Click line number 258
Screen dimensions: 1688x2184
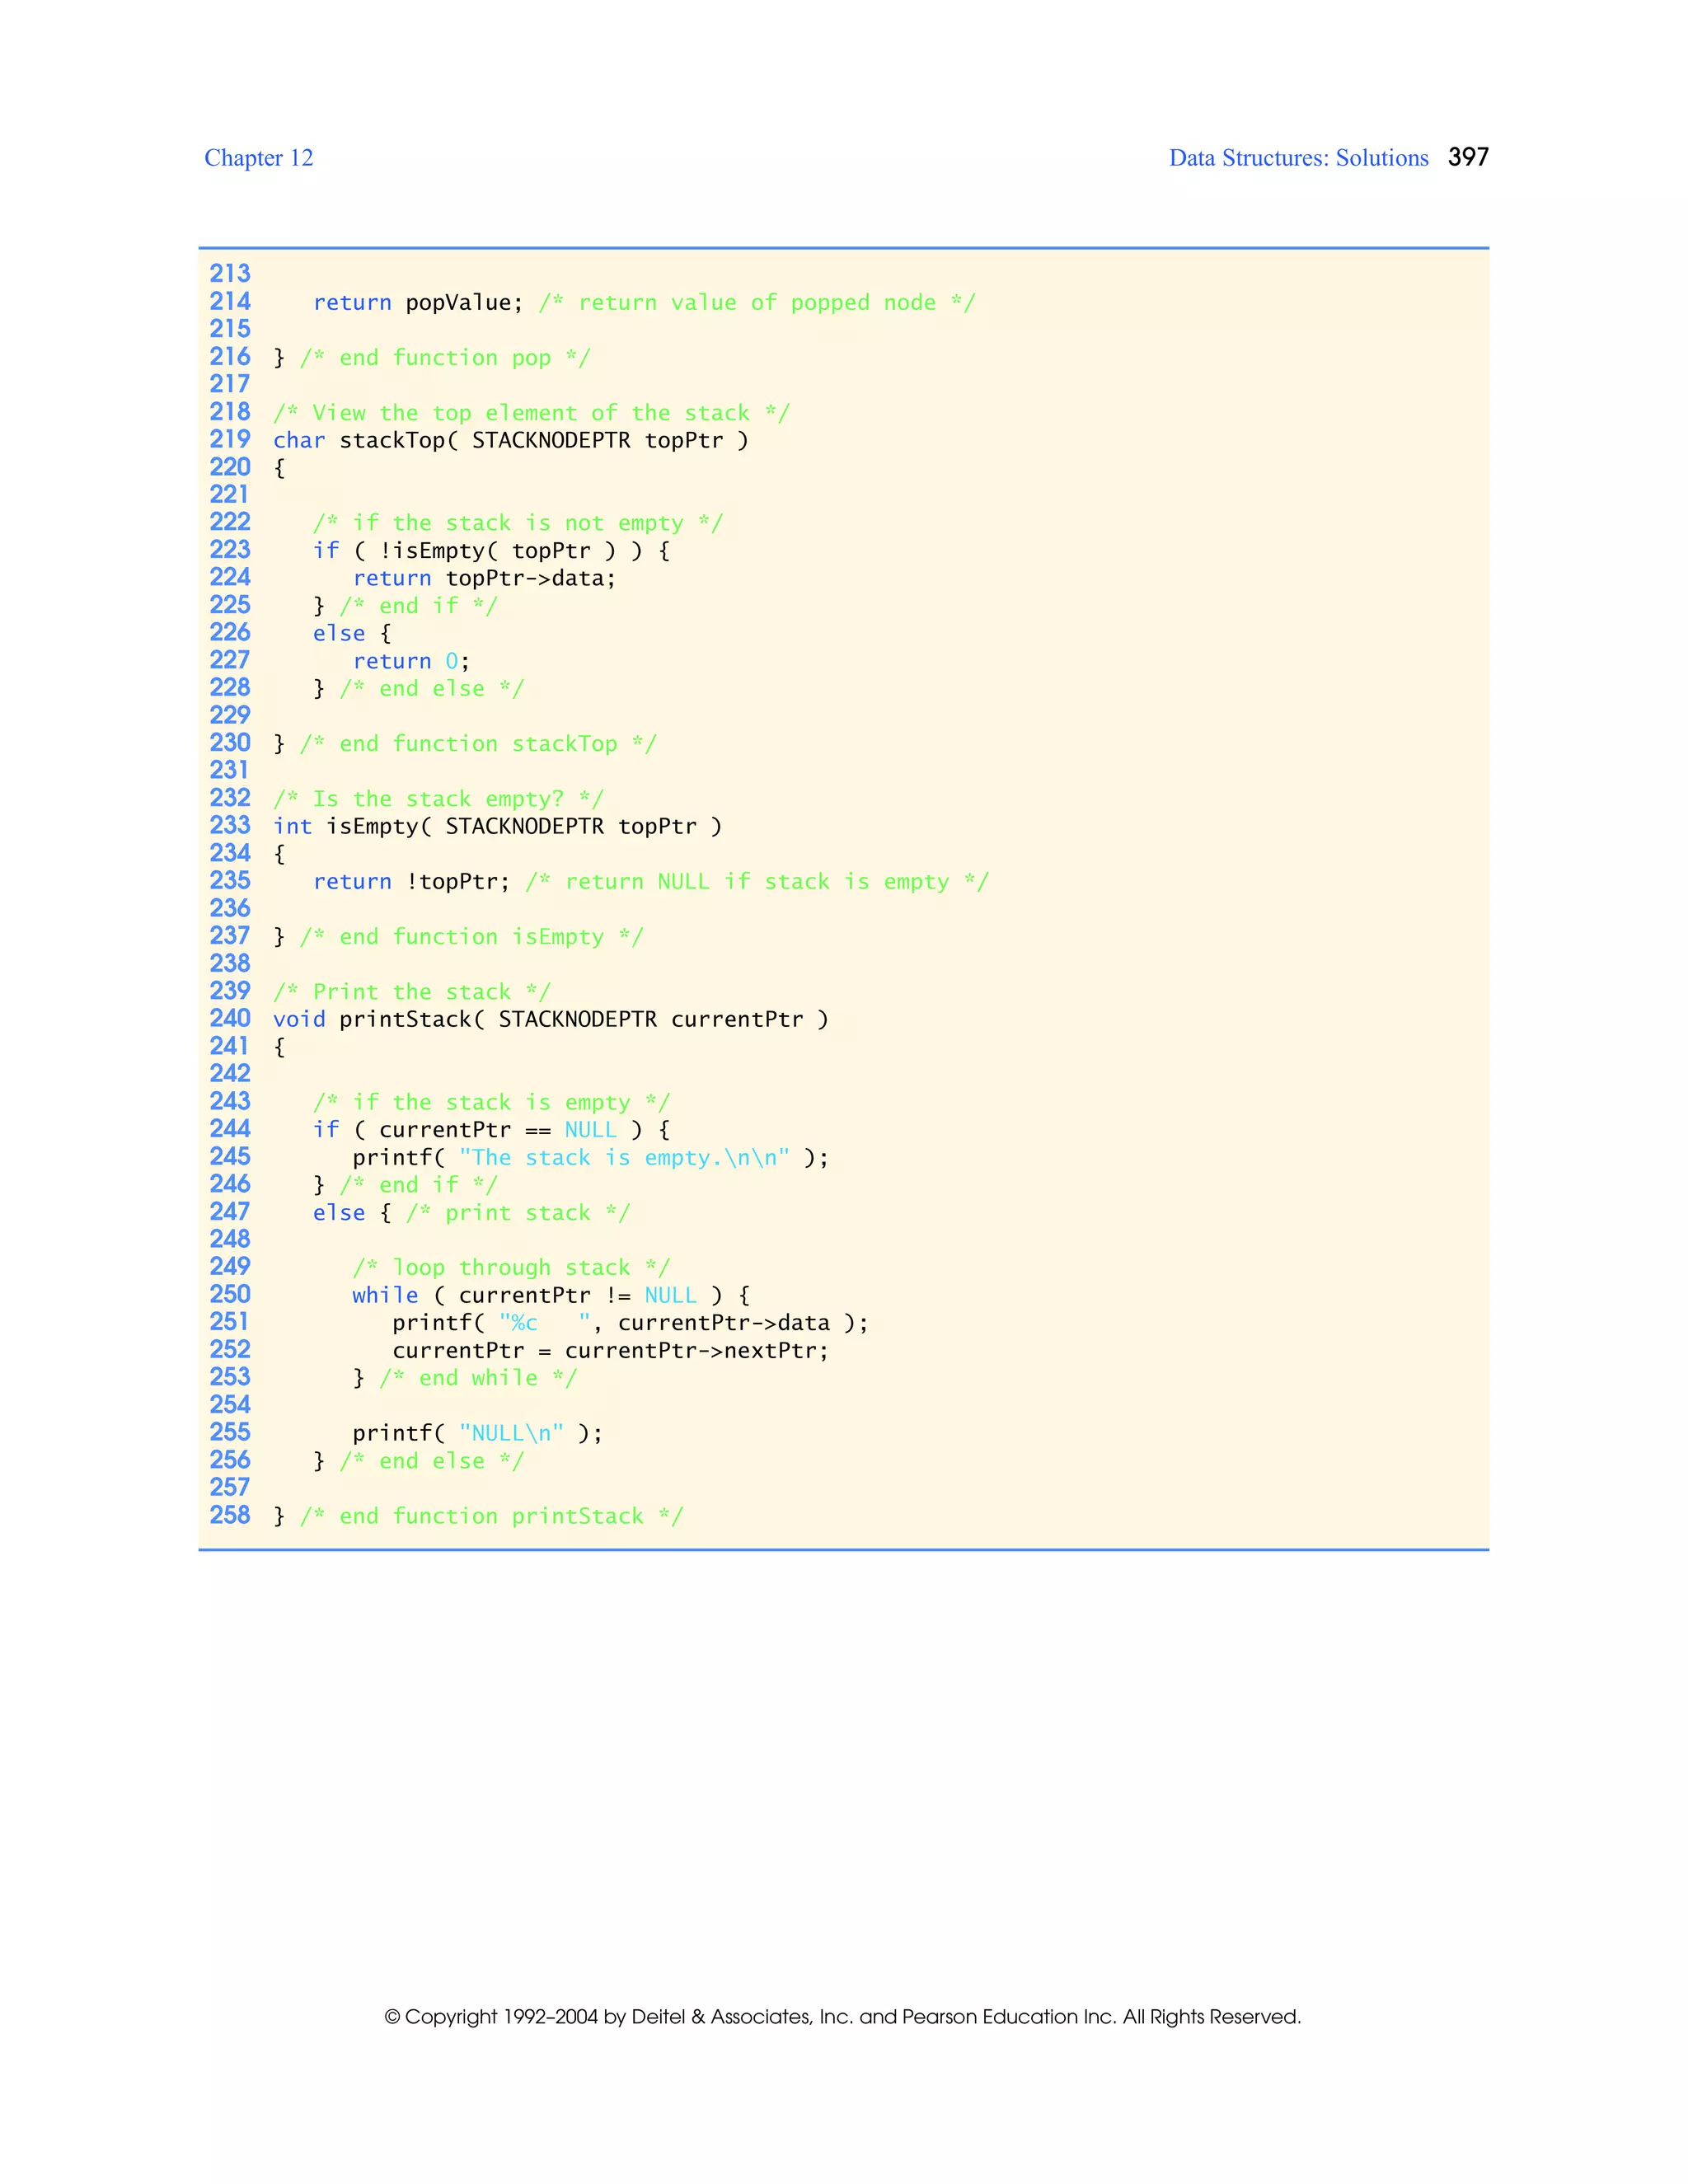[x=230, y=1515]
